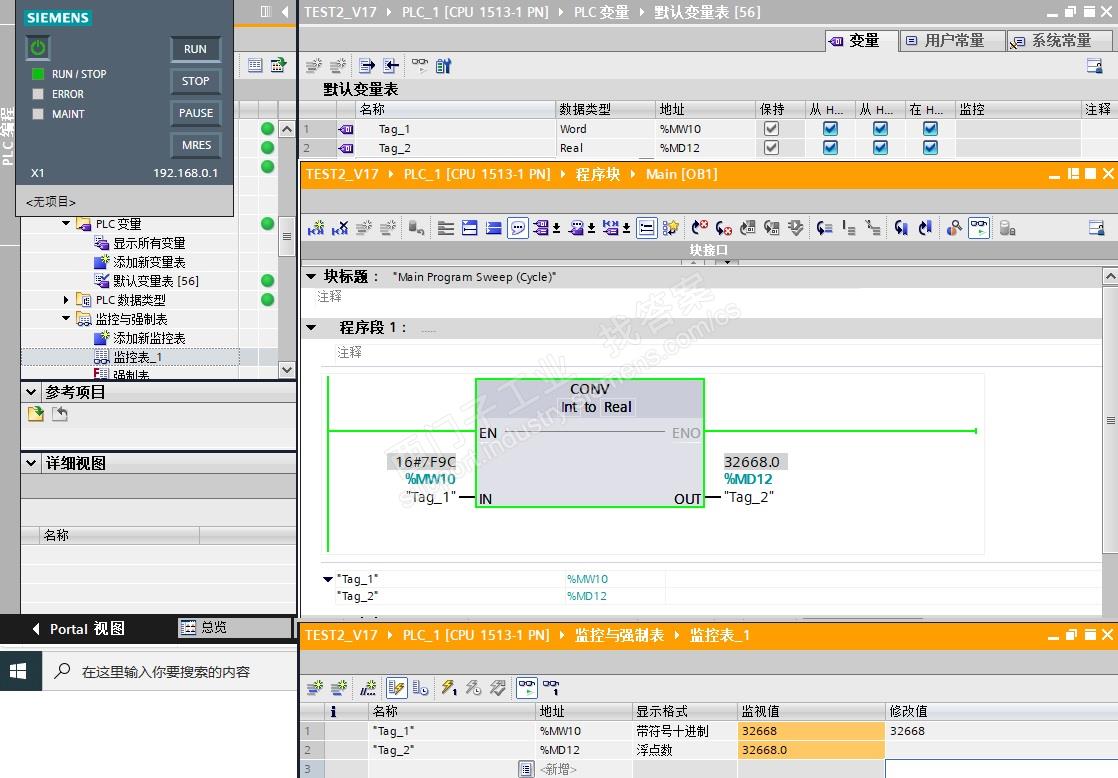
Task: Click enable peripheral outputs icon in watch table
Action: pyautogui.click(x=498, y=688)
